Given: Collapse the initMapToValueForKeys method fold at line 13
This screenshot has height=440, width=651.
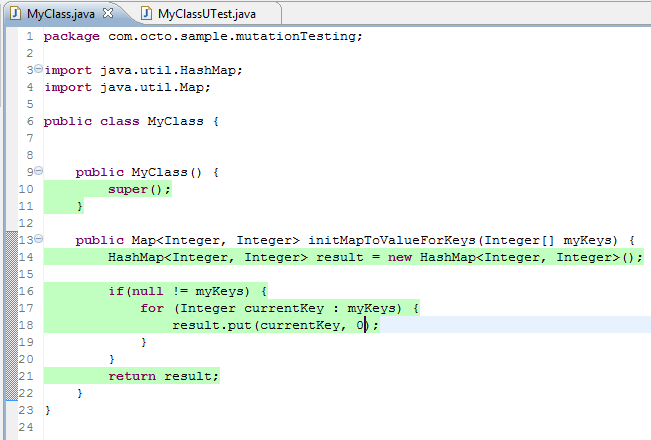Looking at the screenshot, I should click(38, 240).
